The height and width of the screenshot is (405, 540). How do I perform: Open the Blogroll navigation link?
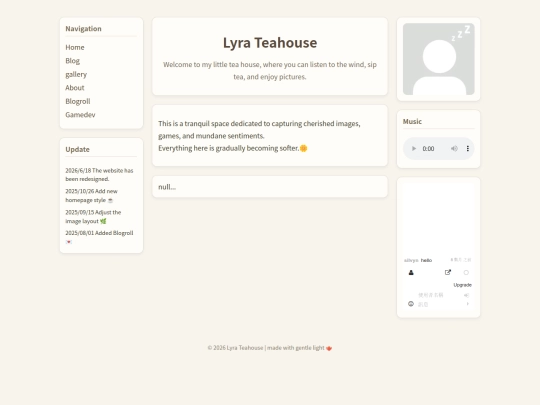click(x=78, y=101)
